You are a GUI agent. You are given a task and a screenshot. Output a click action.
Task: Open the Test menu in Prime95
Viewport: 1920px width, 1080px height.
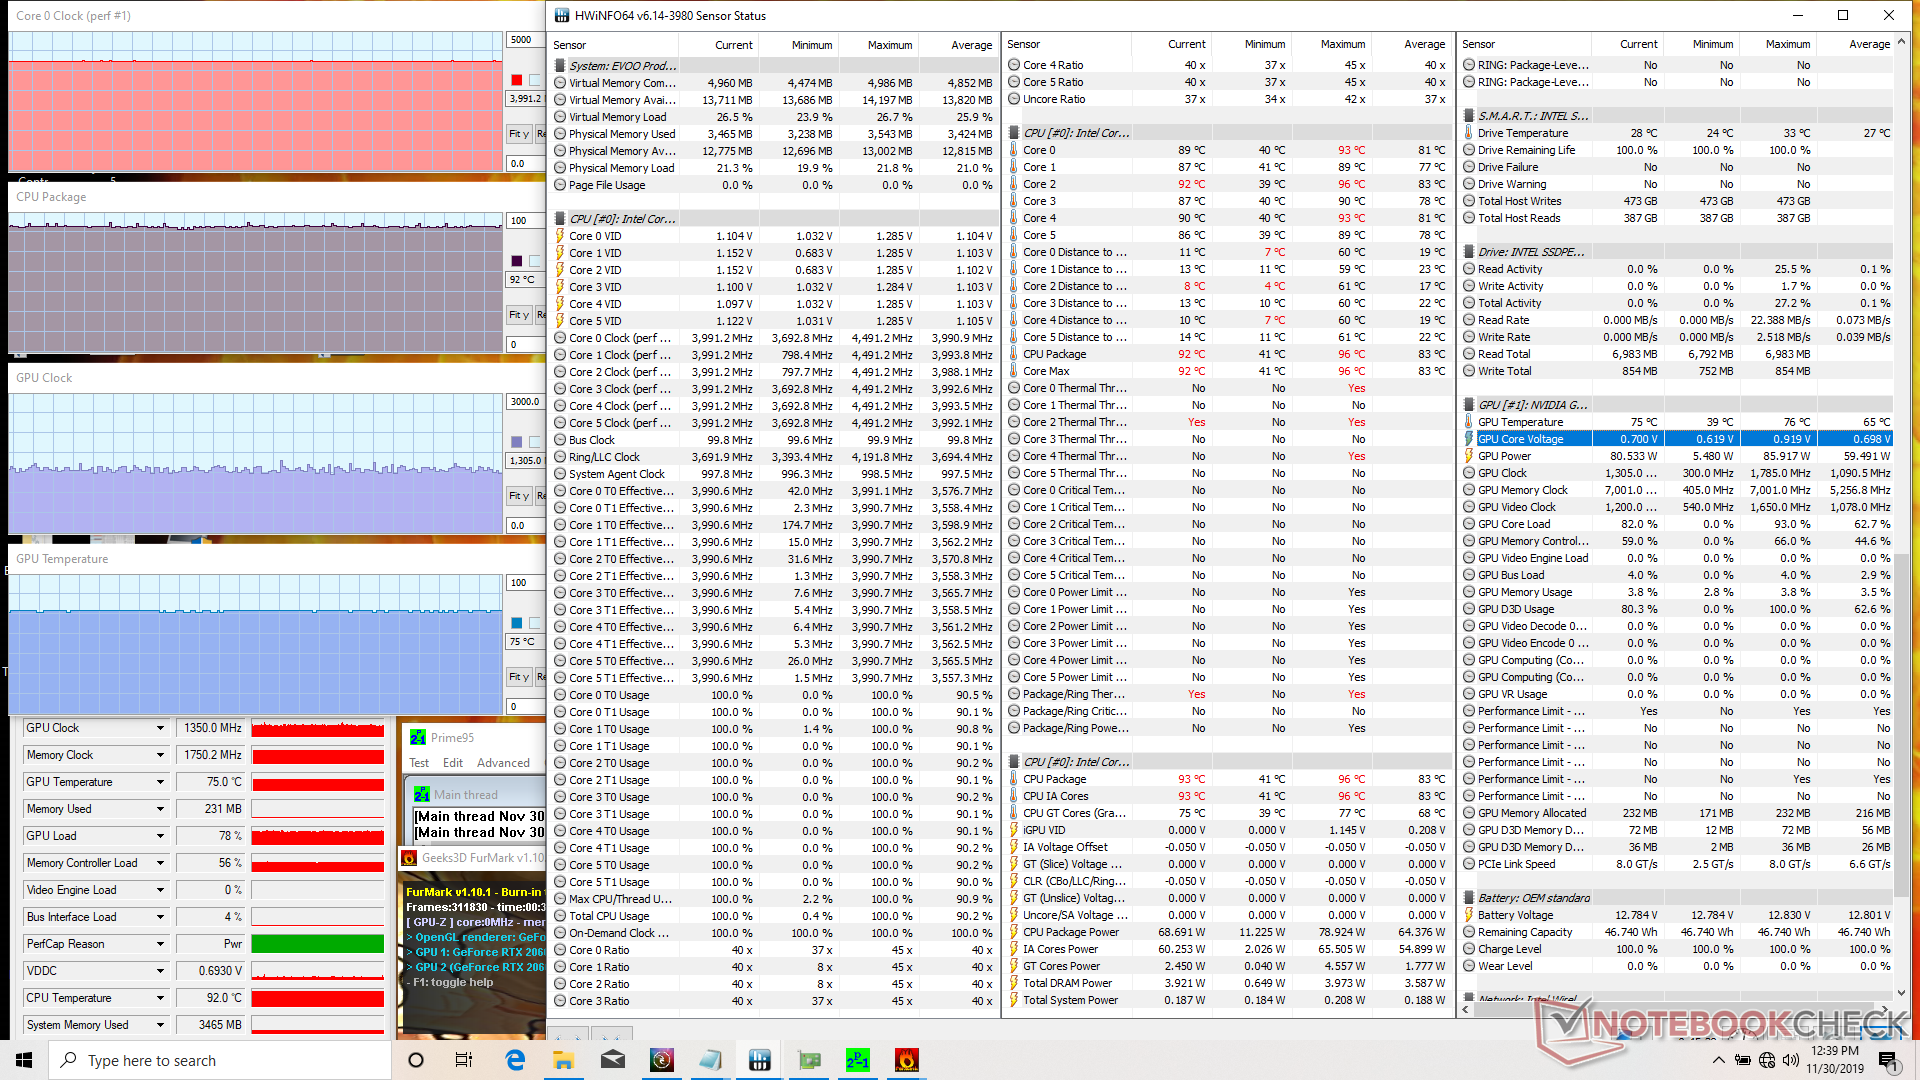pyautogui.click(x=419, y=763)
